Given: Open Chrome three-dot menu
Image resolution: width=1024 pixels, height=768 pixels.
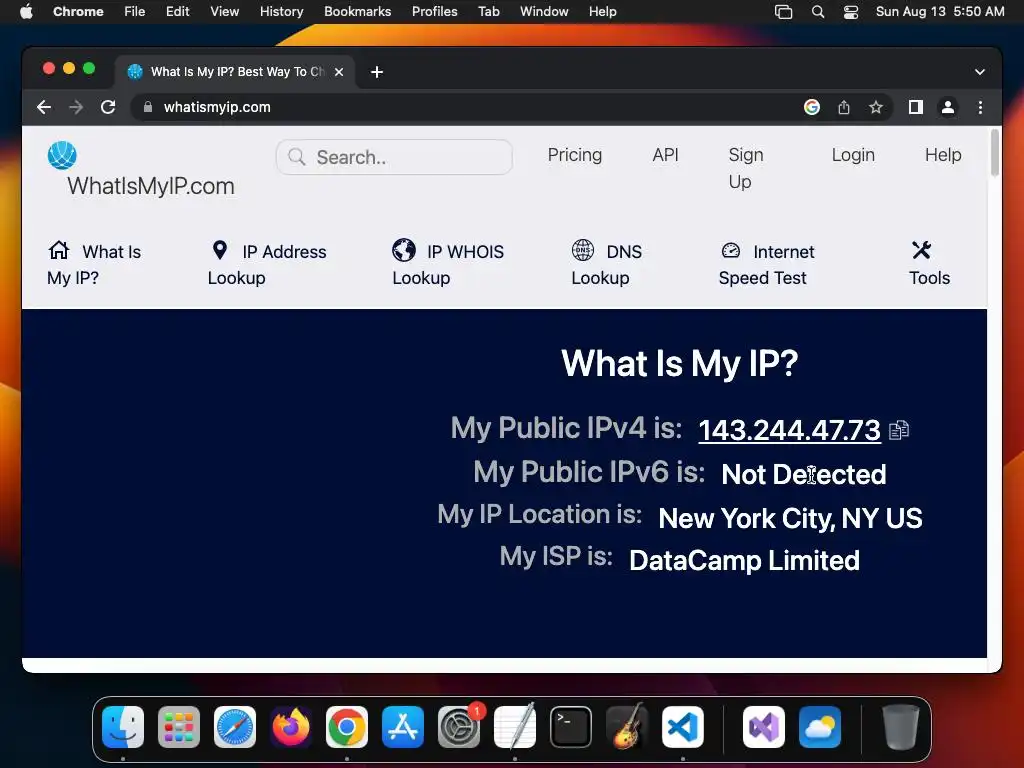Looking at the screenshot, I should pyautogui.click(x=980, y=107).
